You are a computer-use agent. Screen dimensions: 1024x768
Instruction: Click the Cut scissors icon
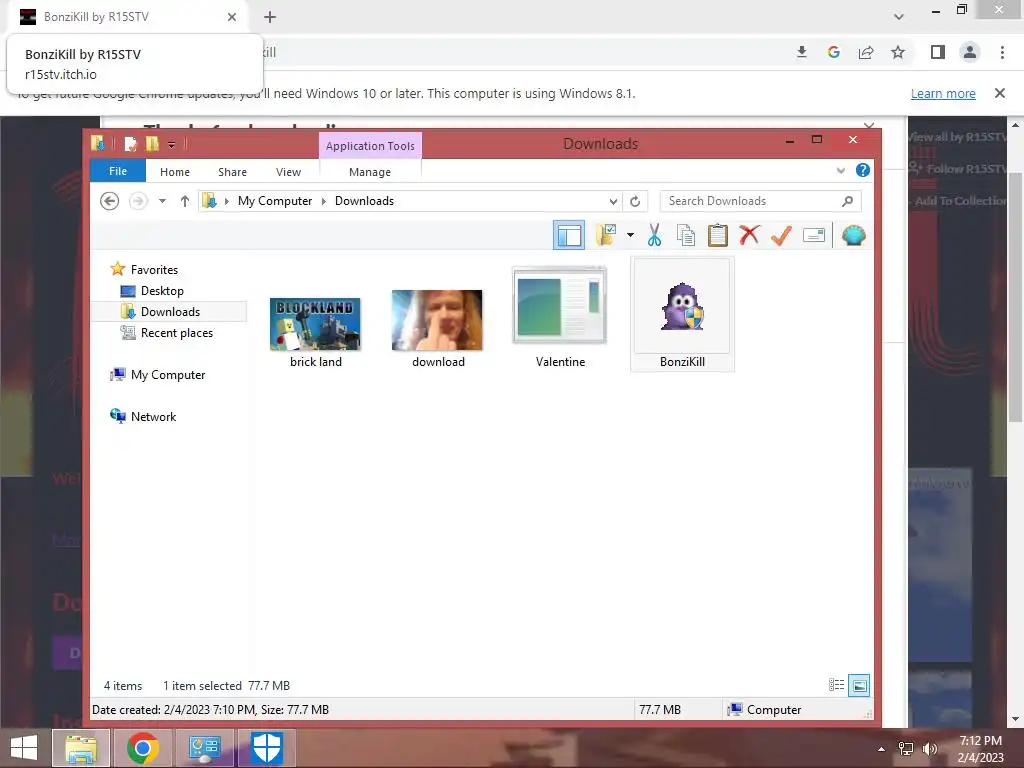click(x=654, y=235)
